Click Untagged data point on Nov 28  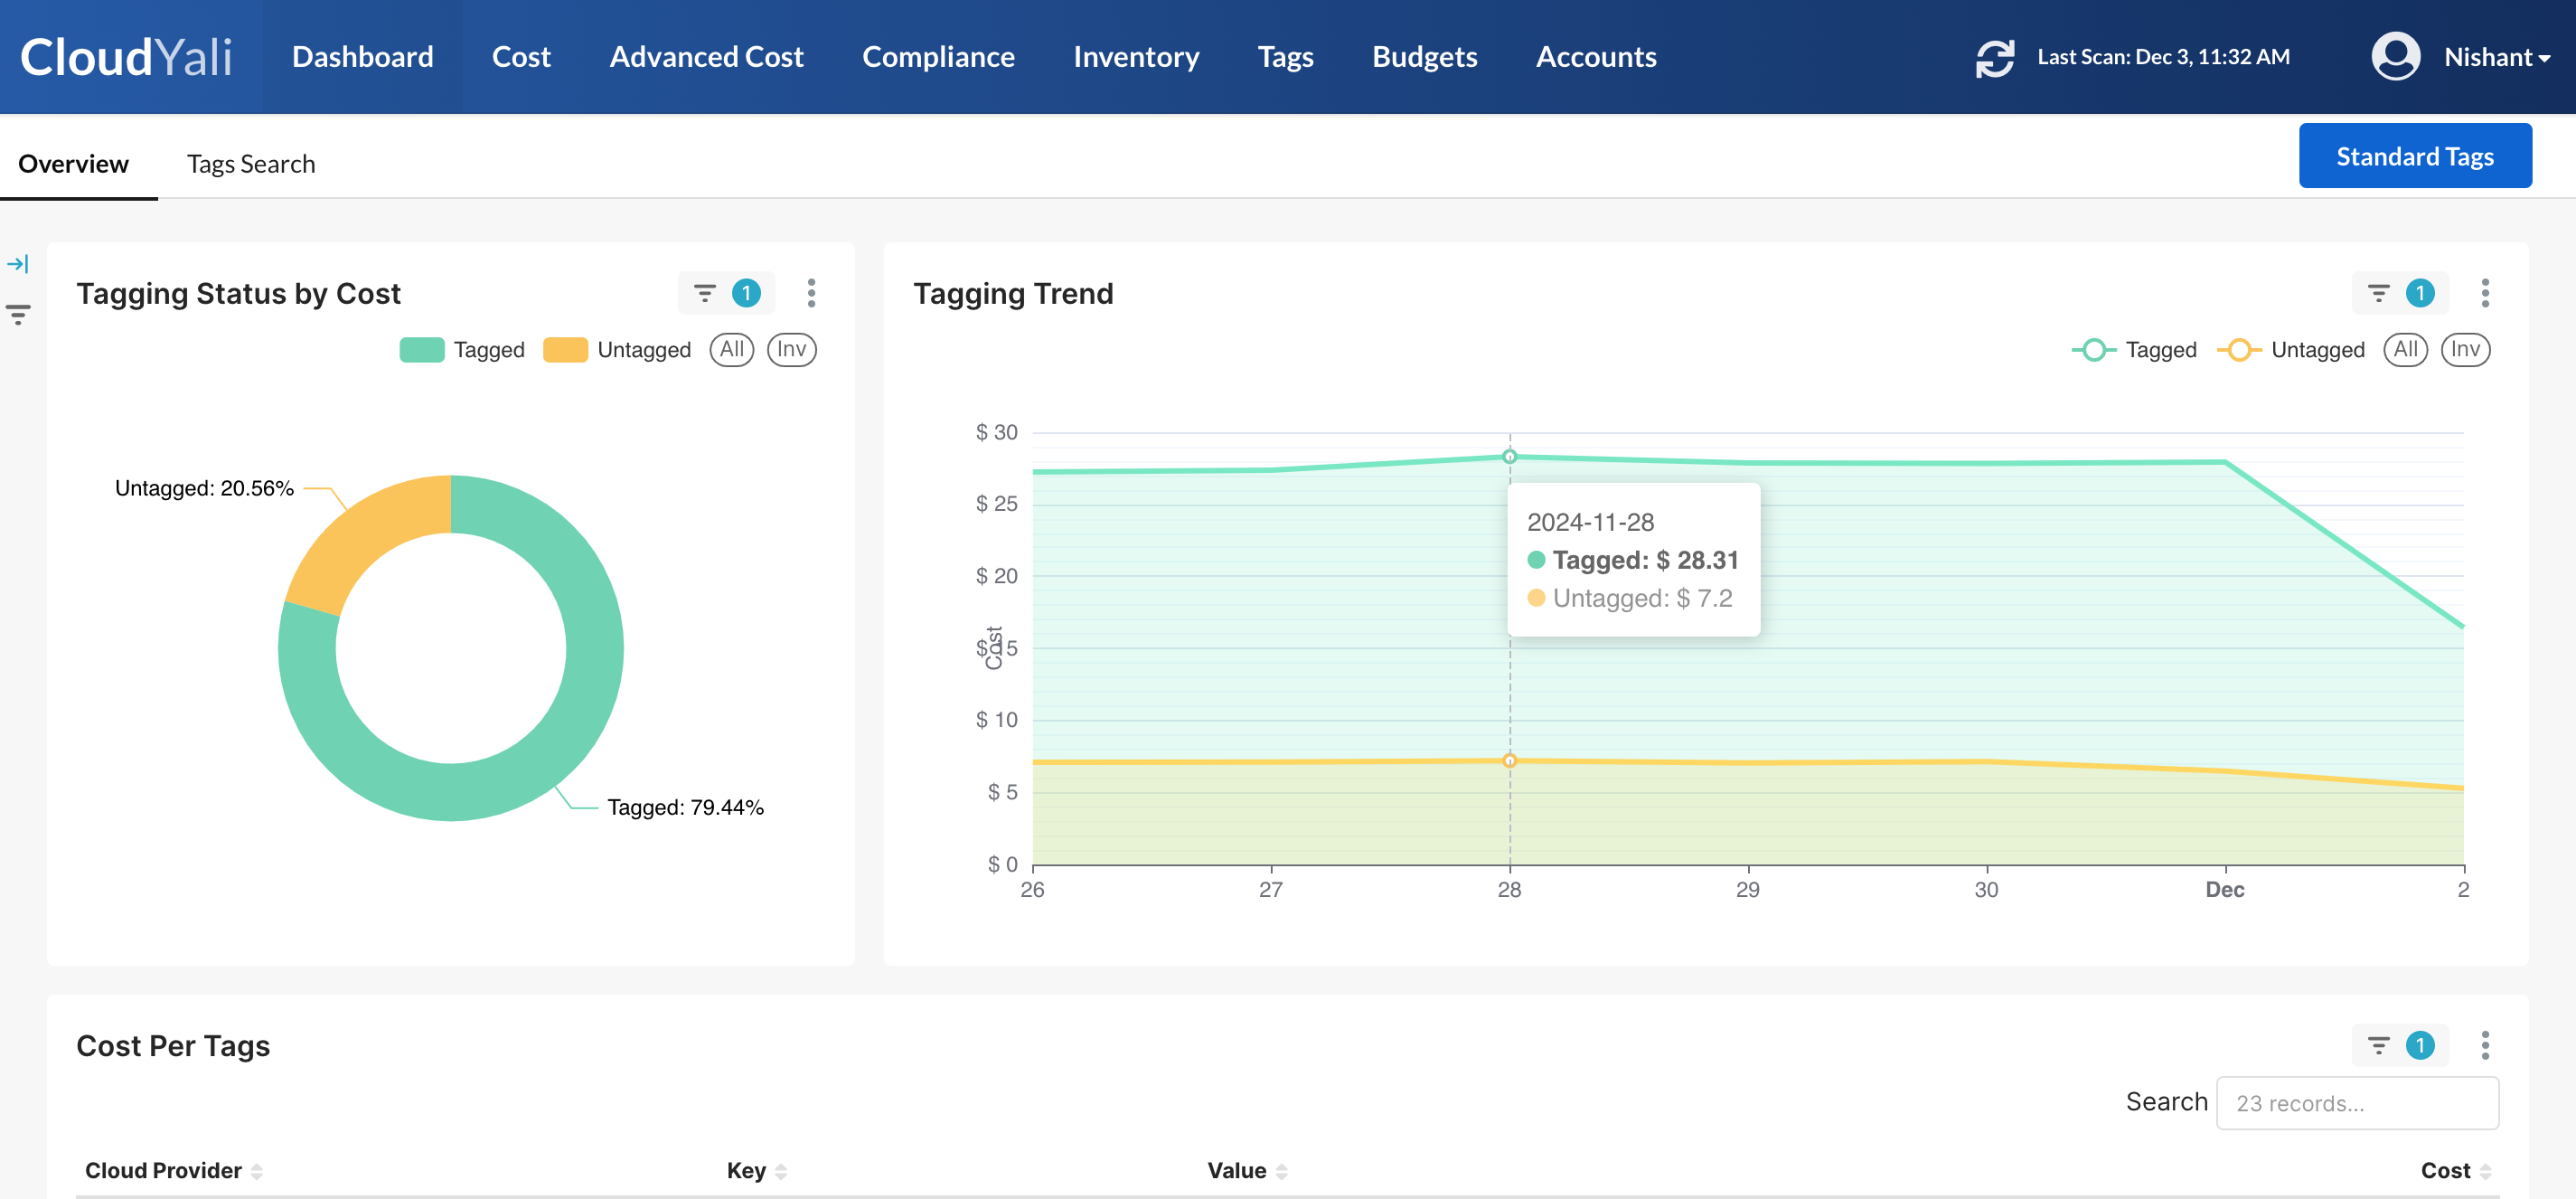pyautogui.click(x=1509, y=761)
